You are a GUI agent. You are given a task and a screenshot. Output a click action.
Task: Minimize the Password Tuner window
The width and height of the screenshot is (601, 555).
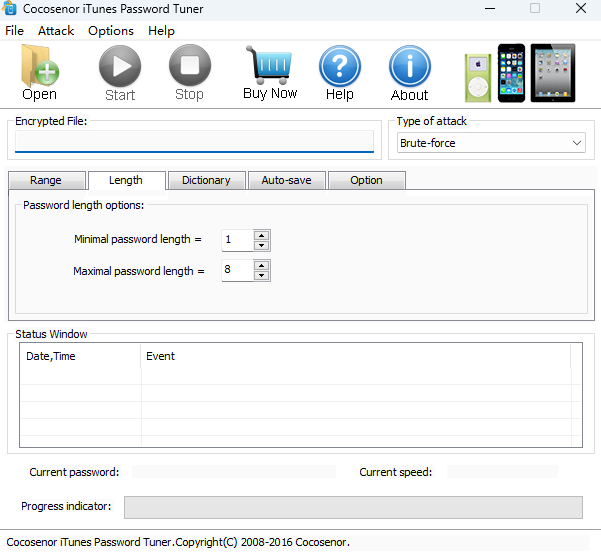coord(490,8)
